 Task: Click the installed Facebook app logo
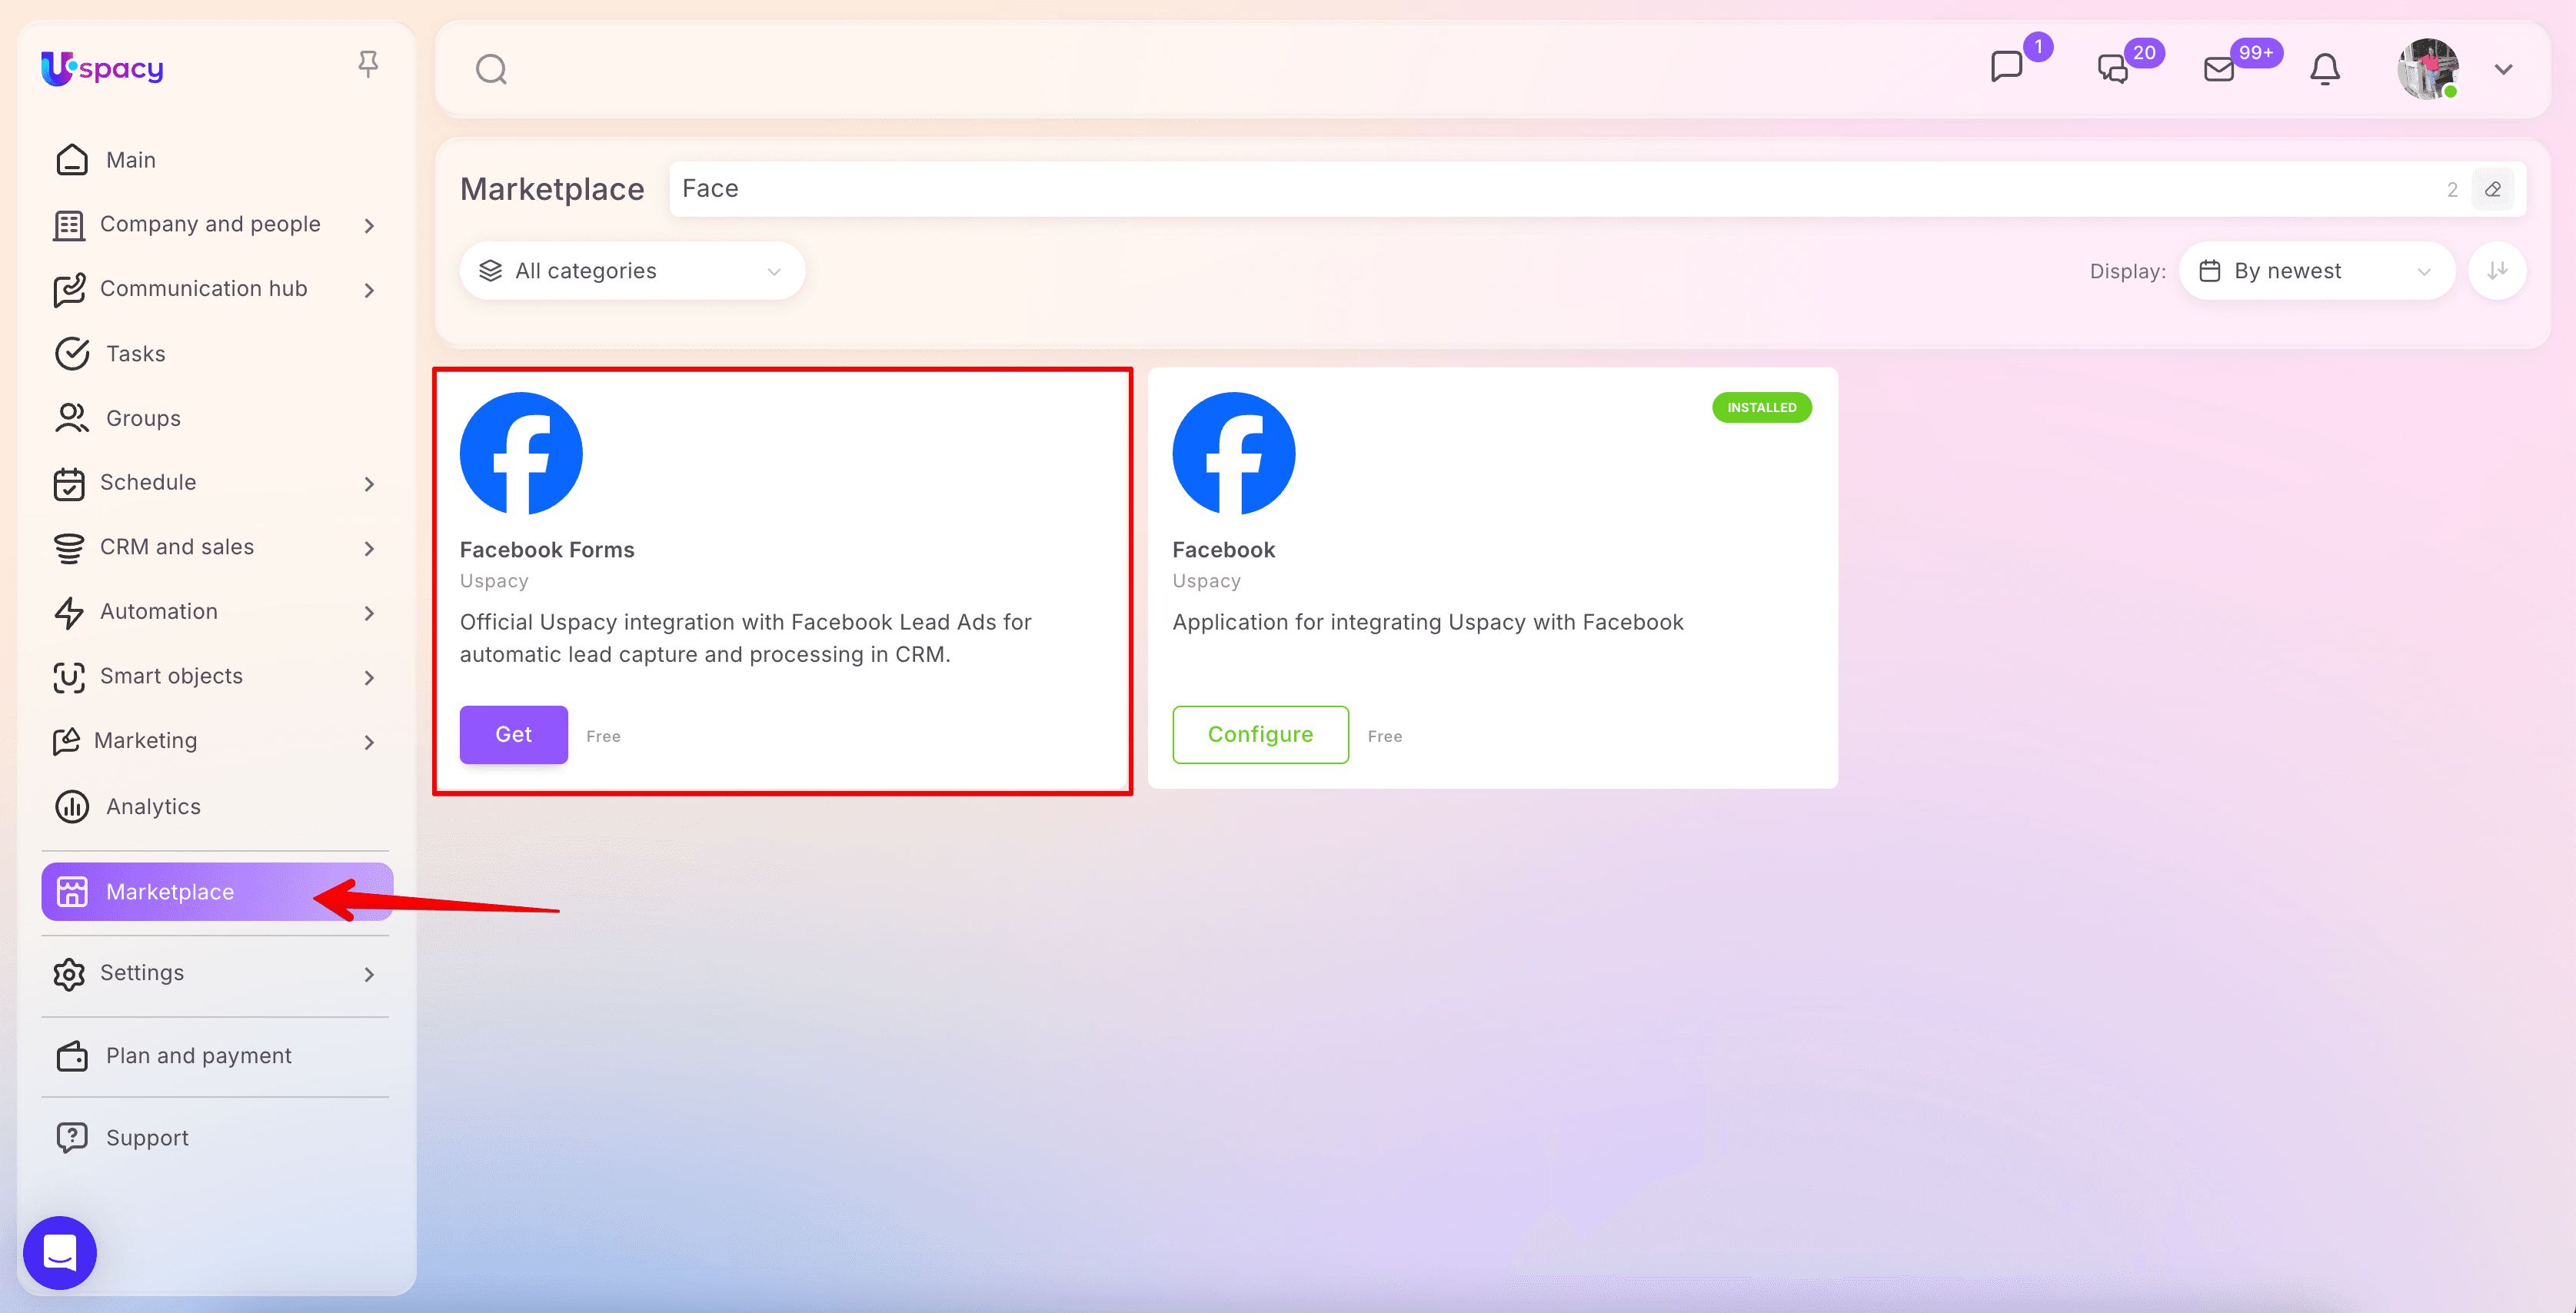pos(1234,453)
